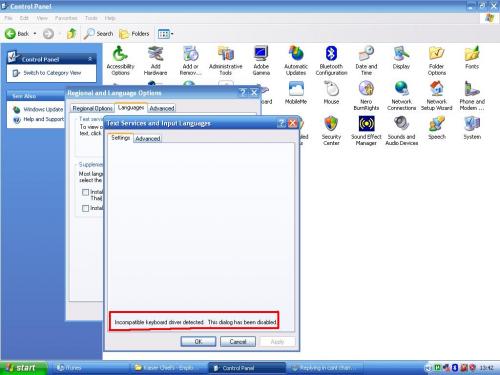Tick the first supplemental language install checkbox
The image size is (500, 375).
(x=85, y=192)
